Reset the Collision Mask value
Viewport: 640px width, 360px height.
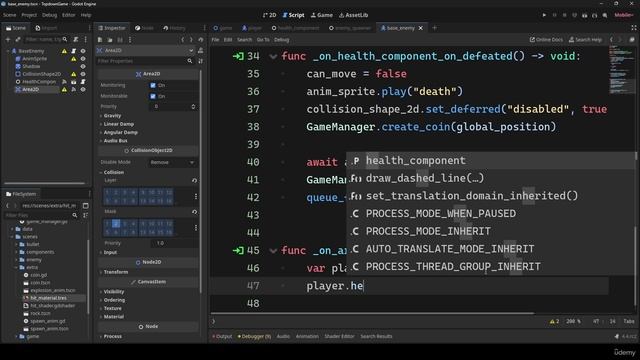point(194,212)
